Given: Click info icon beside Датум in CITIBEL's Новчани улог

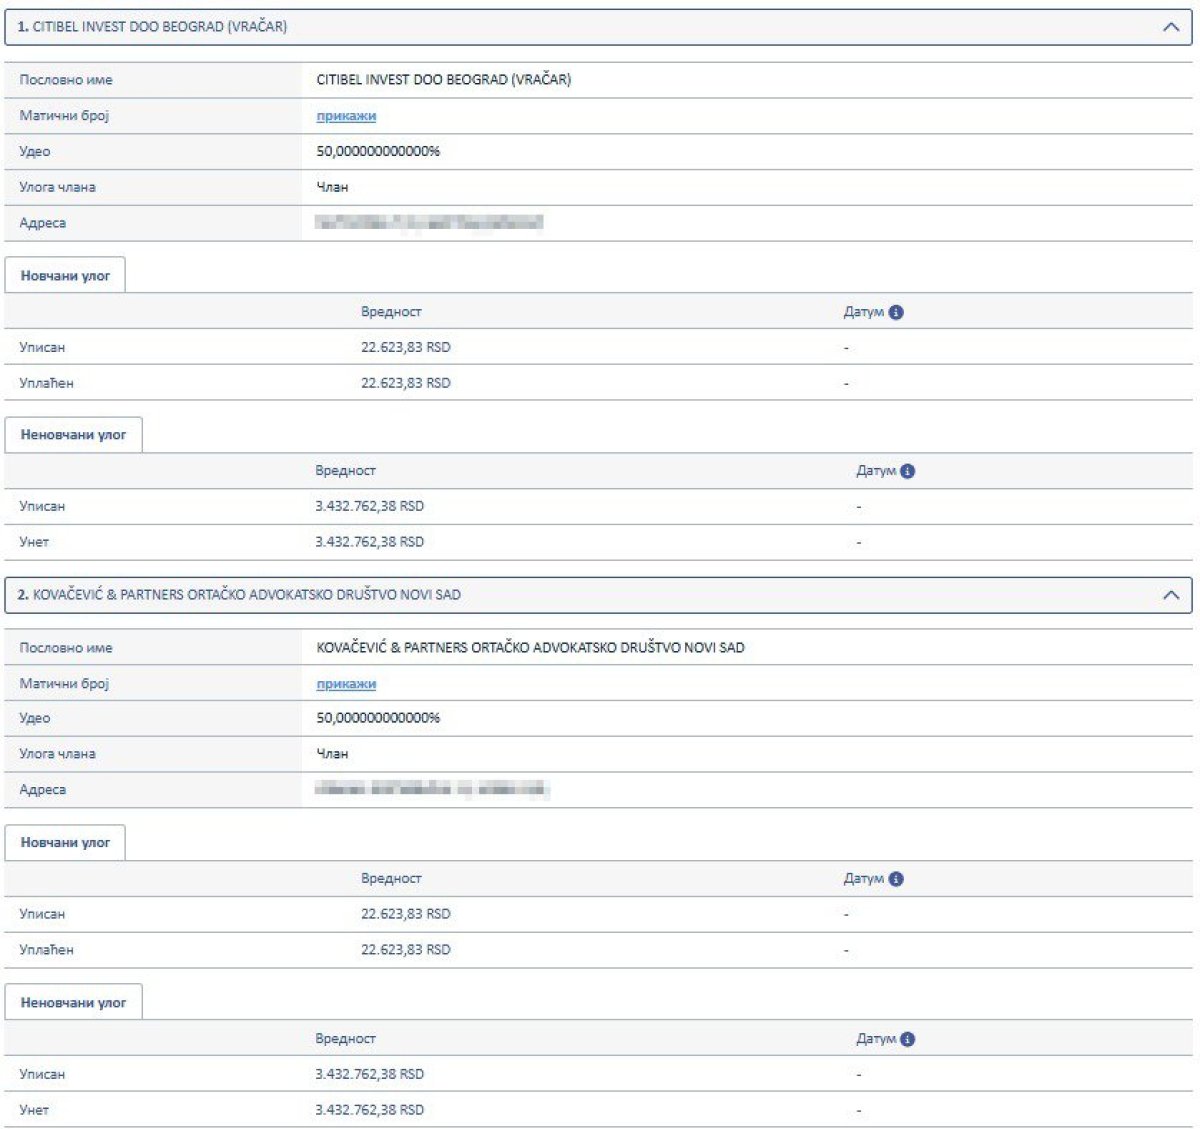Looking at the screenshot, I should (x=896, y=312).
